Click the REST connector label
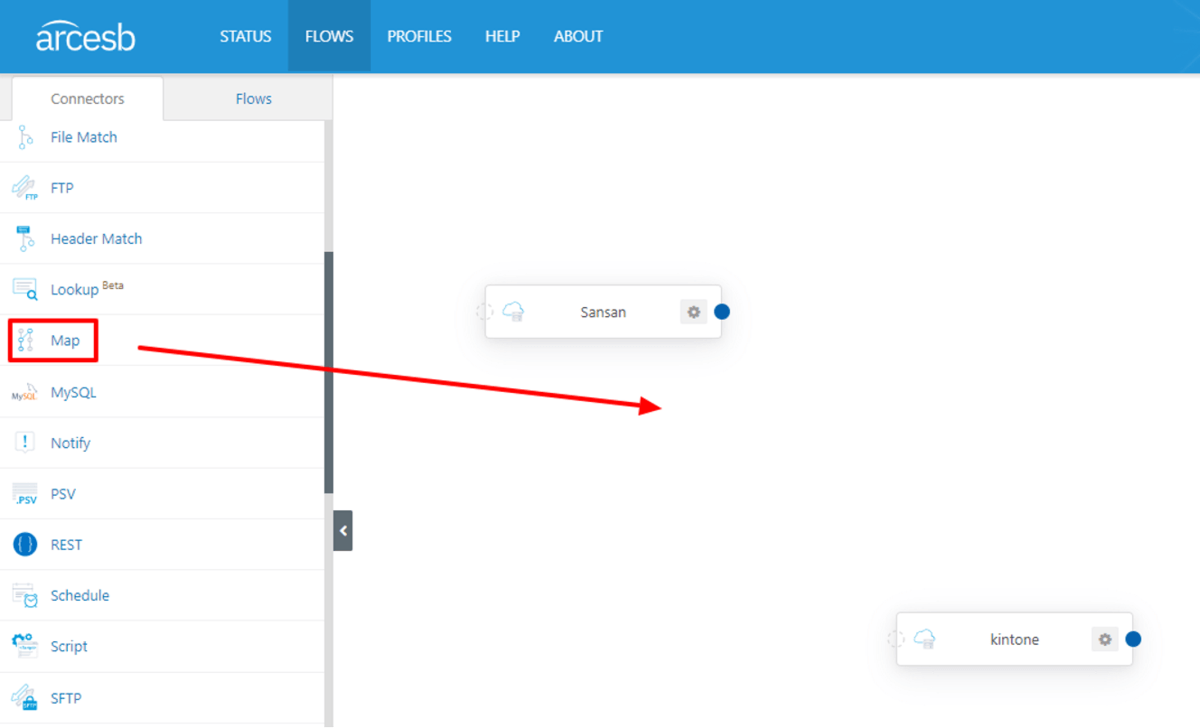 [x=66, y=545]
